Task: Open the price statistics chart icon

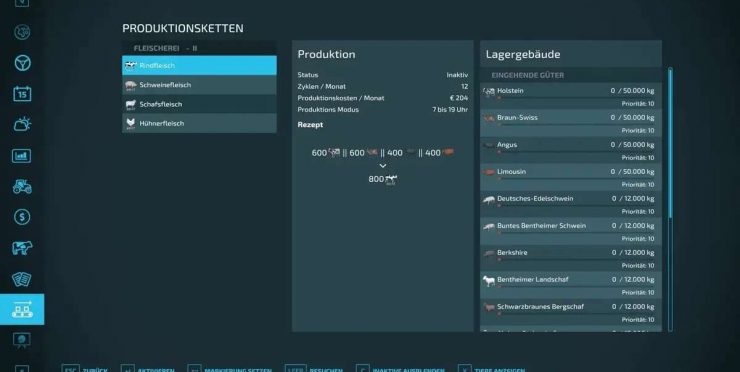Action: pos(22,156)
